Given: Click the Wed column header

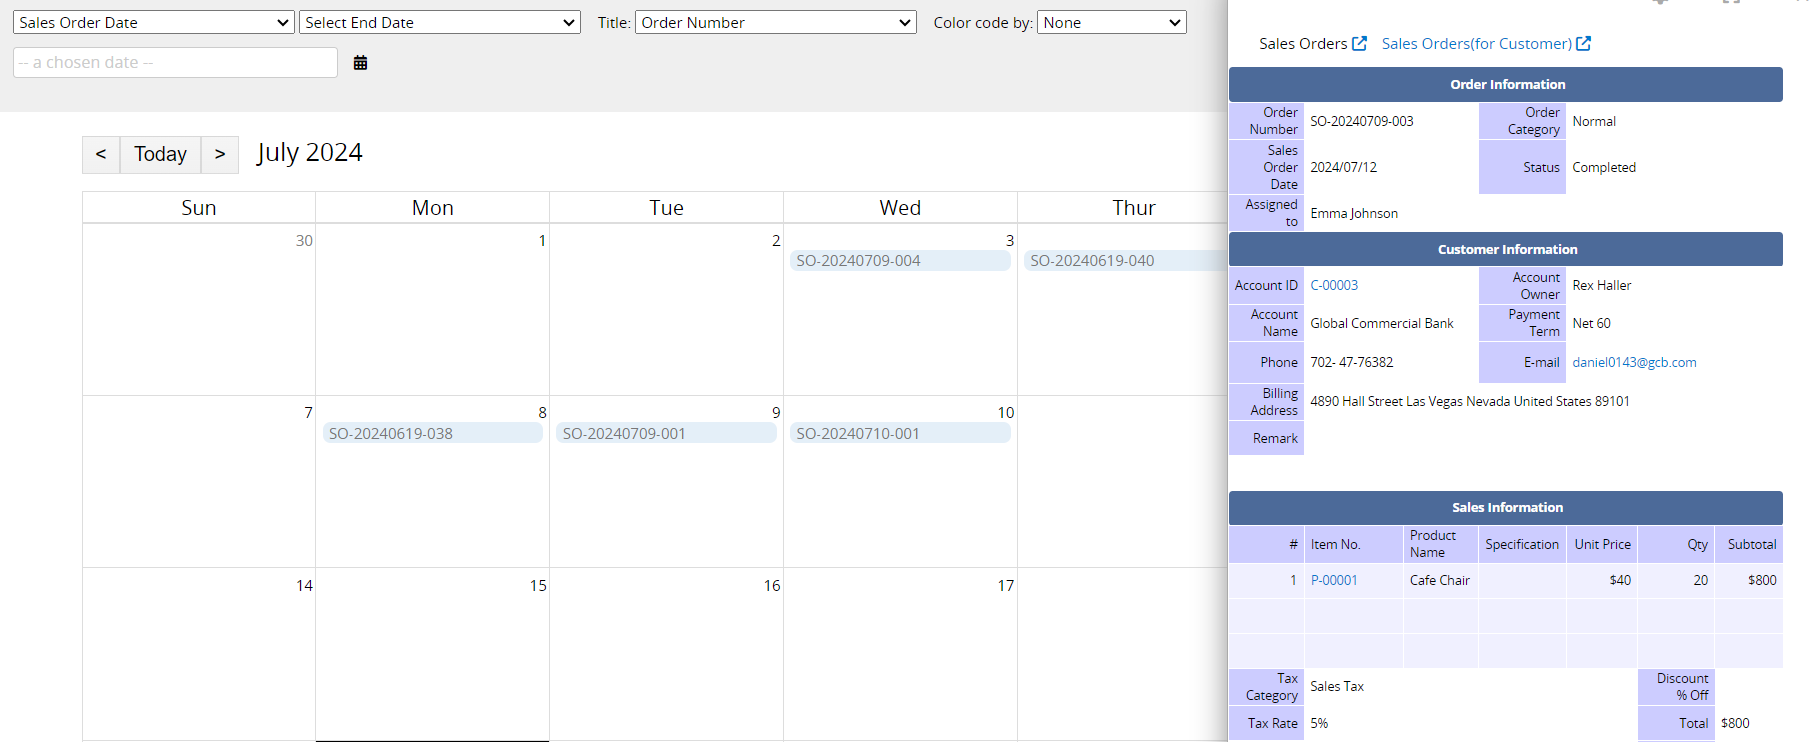Looking at the screenshot, I should pyautogui.click(x=900, y=207).
